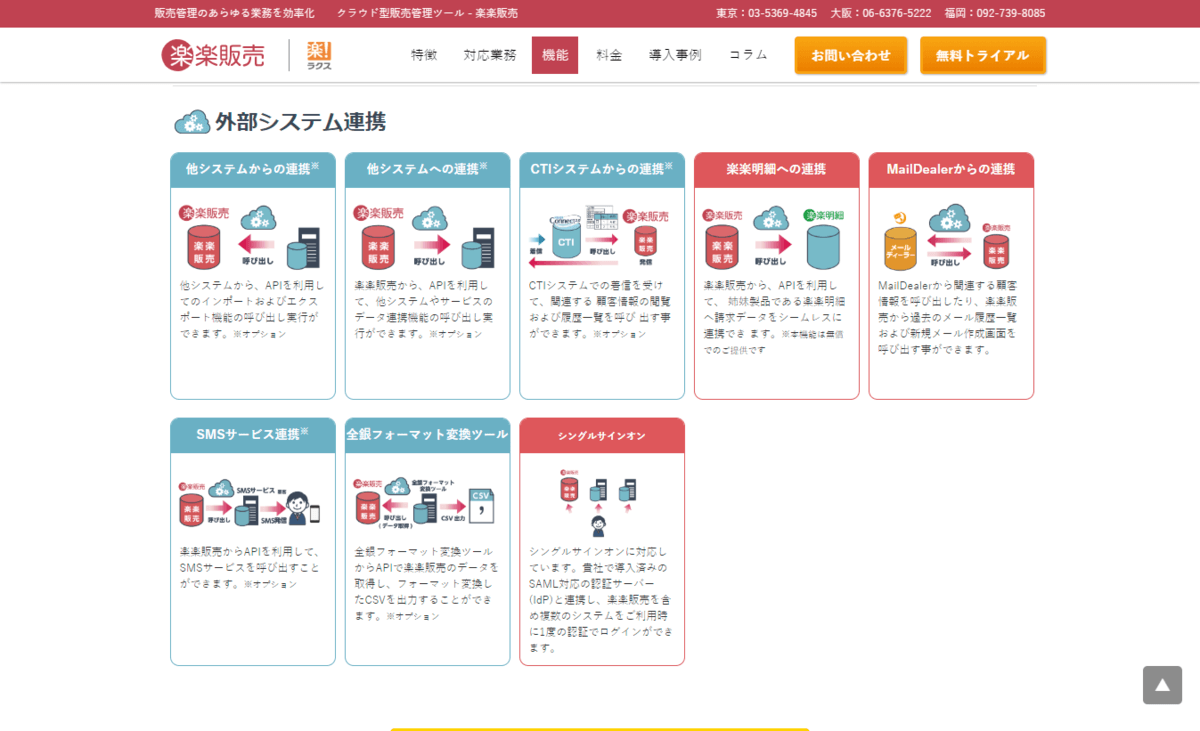Click the 他システムへの連携 card header

pyautogui.click(x=427, y=169)
